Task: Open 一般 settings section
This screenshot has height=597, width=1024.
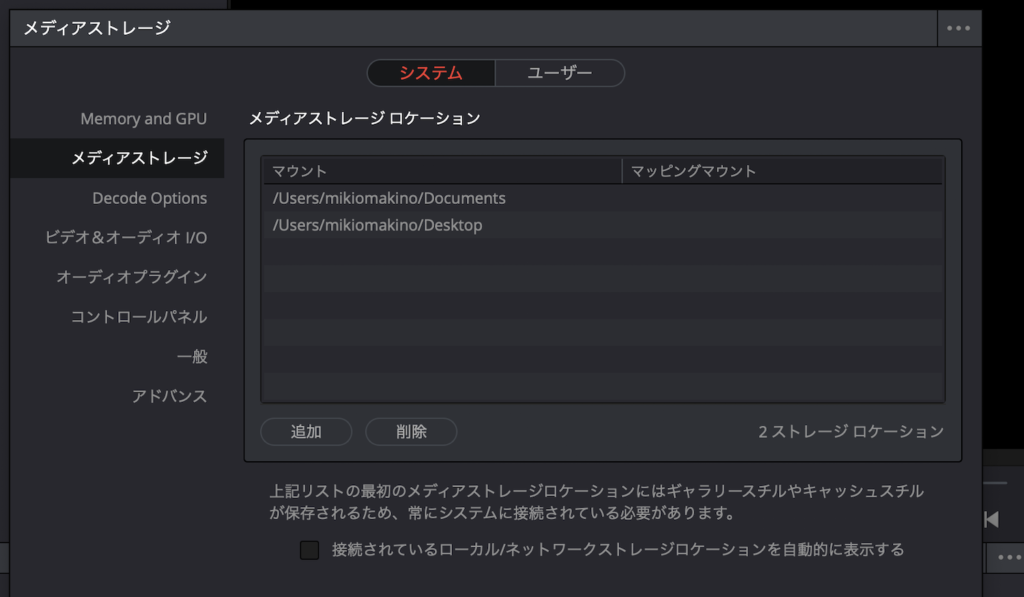Action: coord(192,357)
